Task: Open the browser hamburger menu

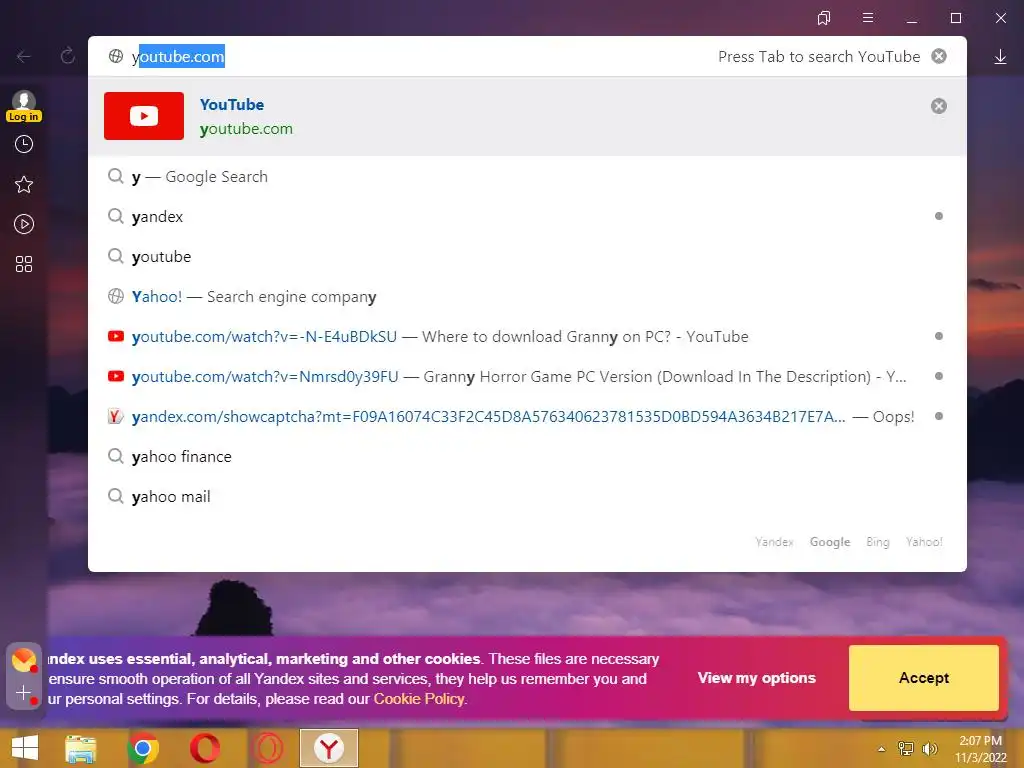Action: tap(868, 18)
